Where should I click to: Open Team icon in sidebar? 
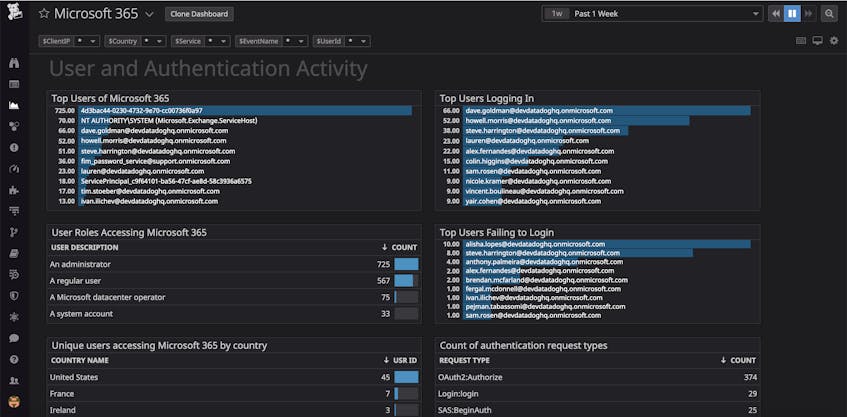click(15, 380)
